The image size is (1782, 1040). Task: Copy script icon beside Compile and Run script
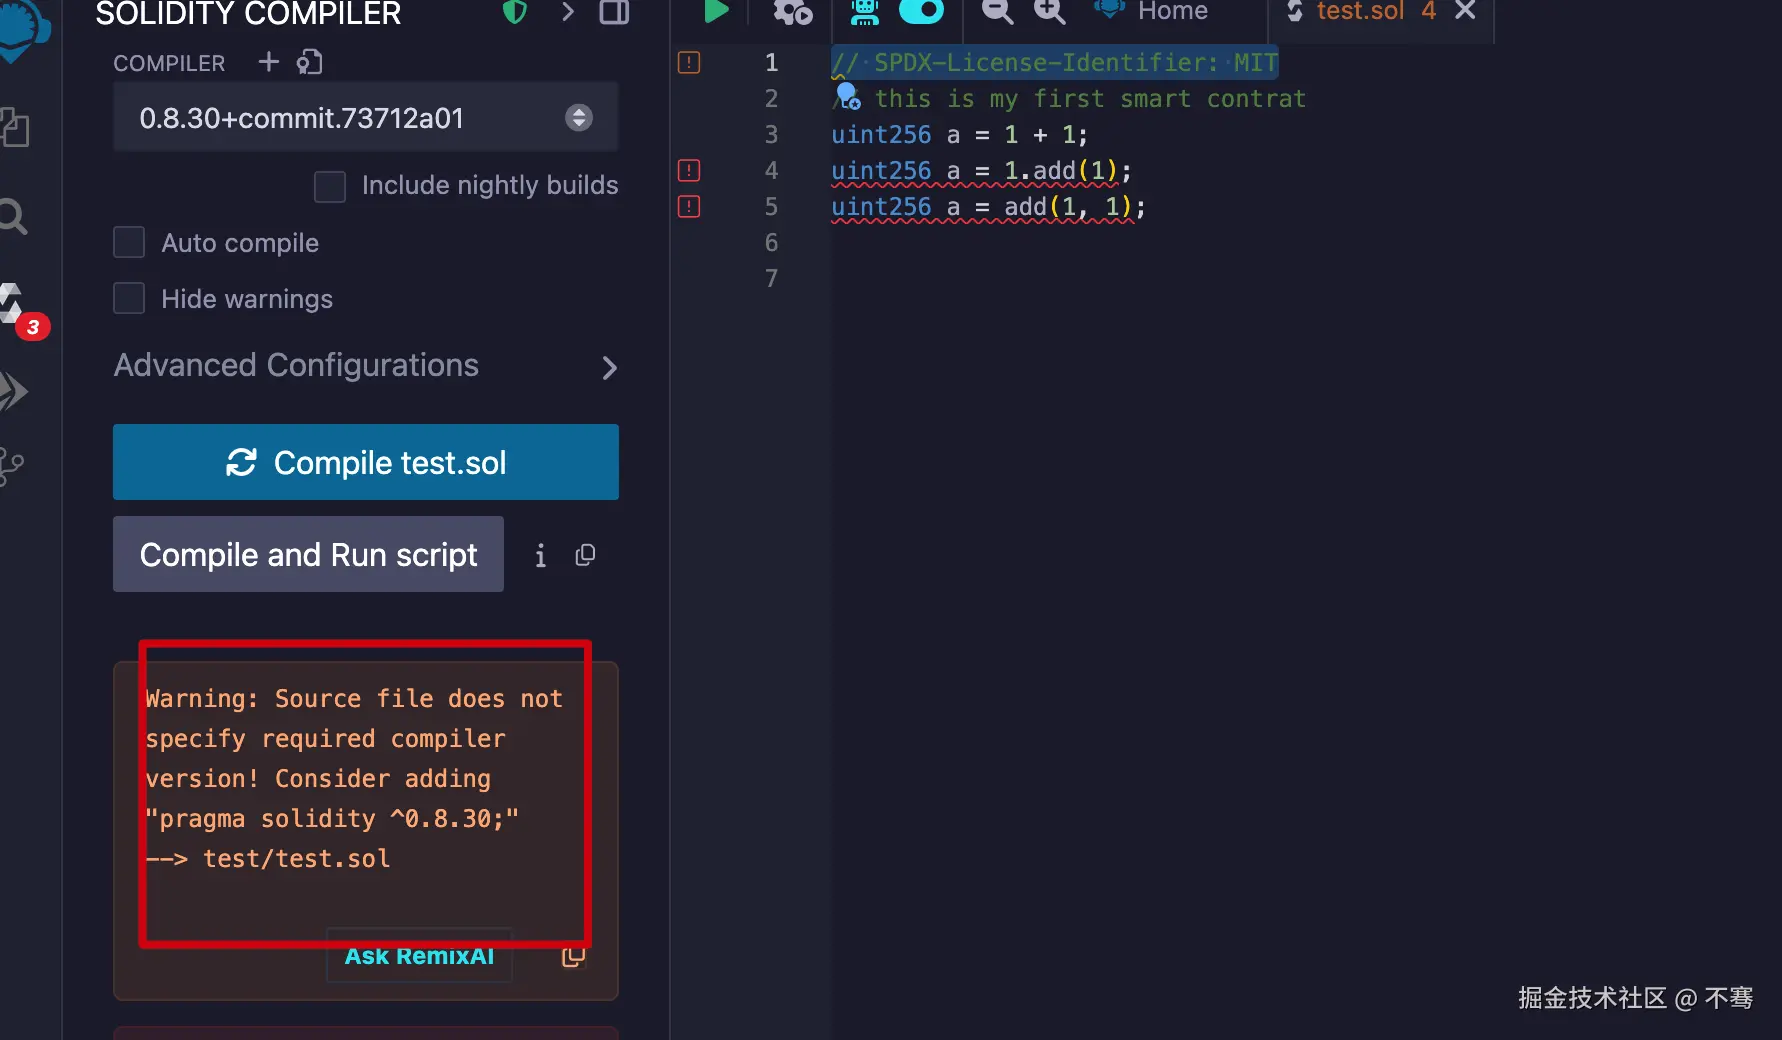(585, 555)
